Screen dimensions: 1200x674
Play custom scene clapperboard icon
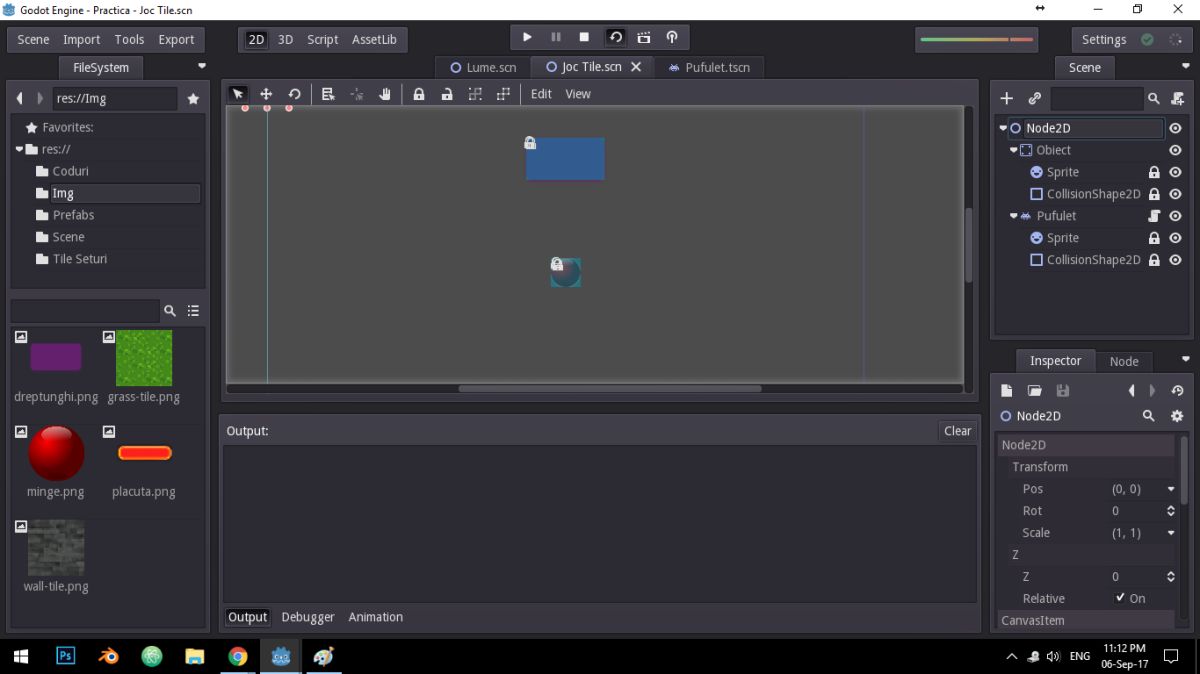(643, 37)
